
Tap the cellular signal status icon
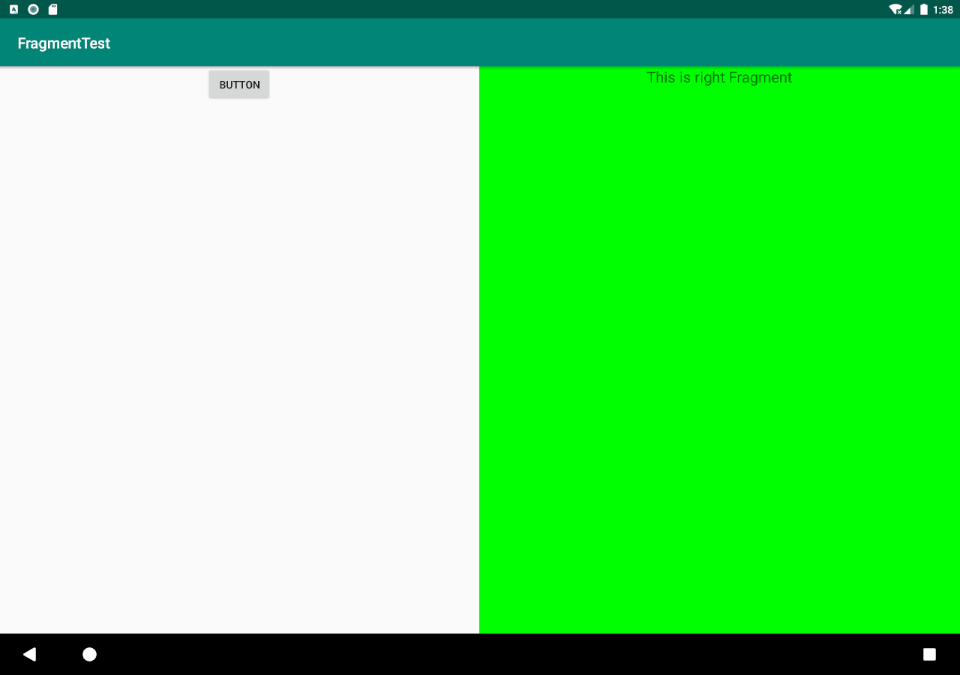[909, 9]
